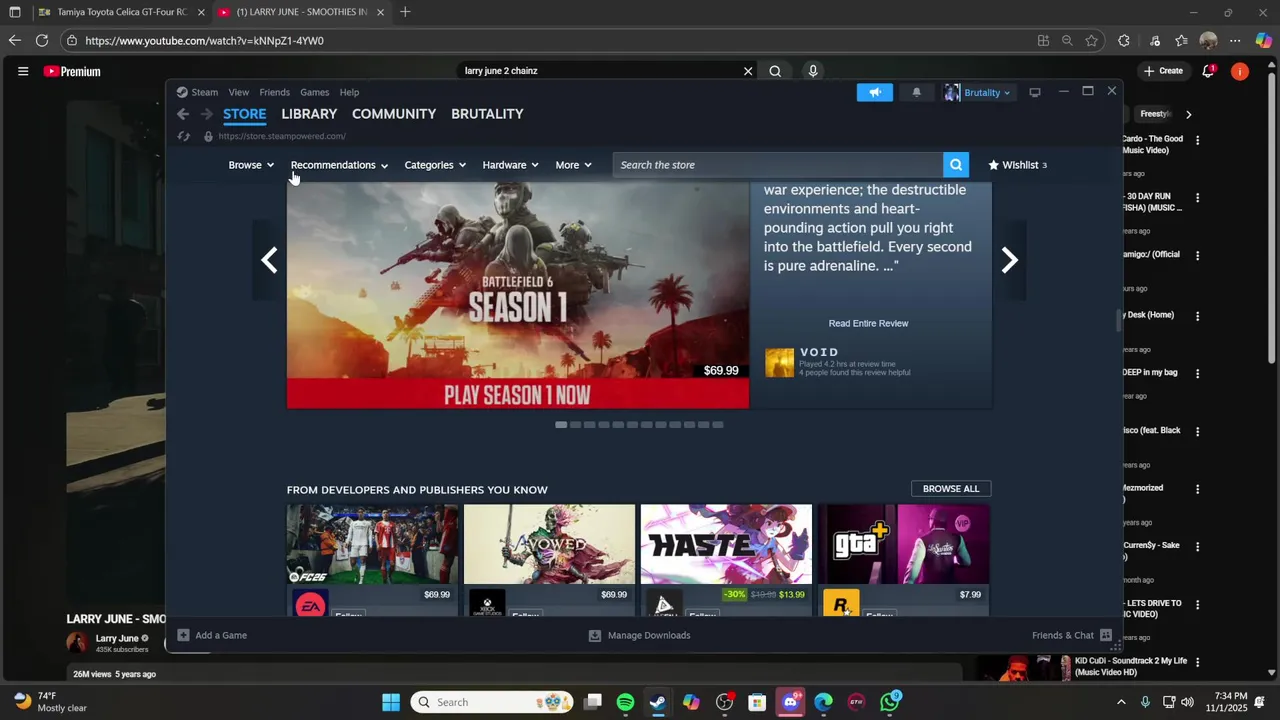This screenshot has width=1280, height=720.
Task: Open options for 'DEEP in my bag' video
Action: [1197, 373]
